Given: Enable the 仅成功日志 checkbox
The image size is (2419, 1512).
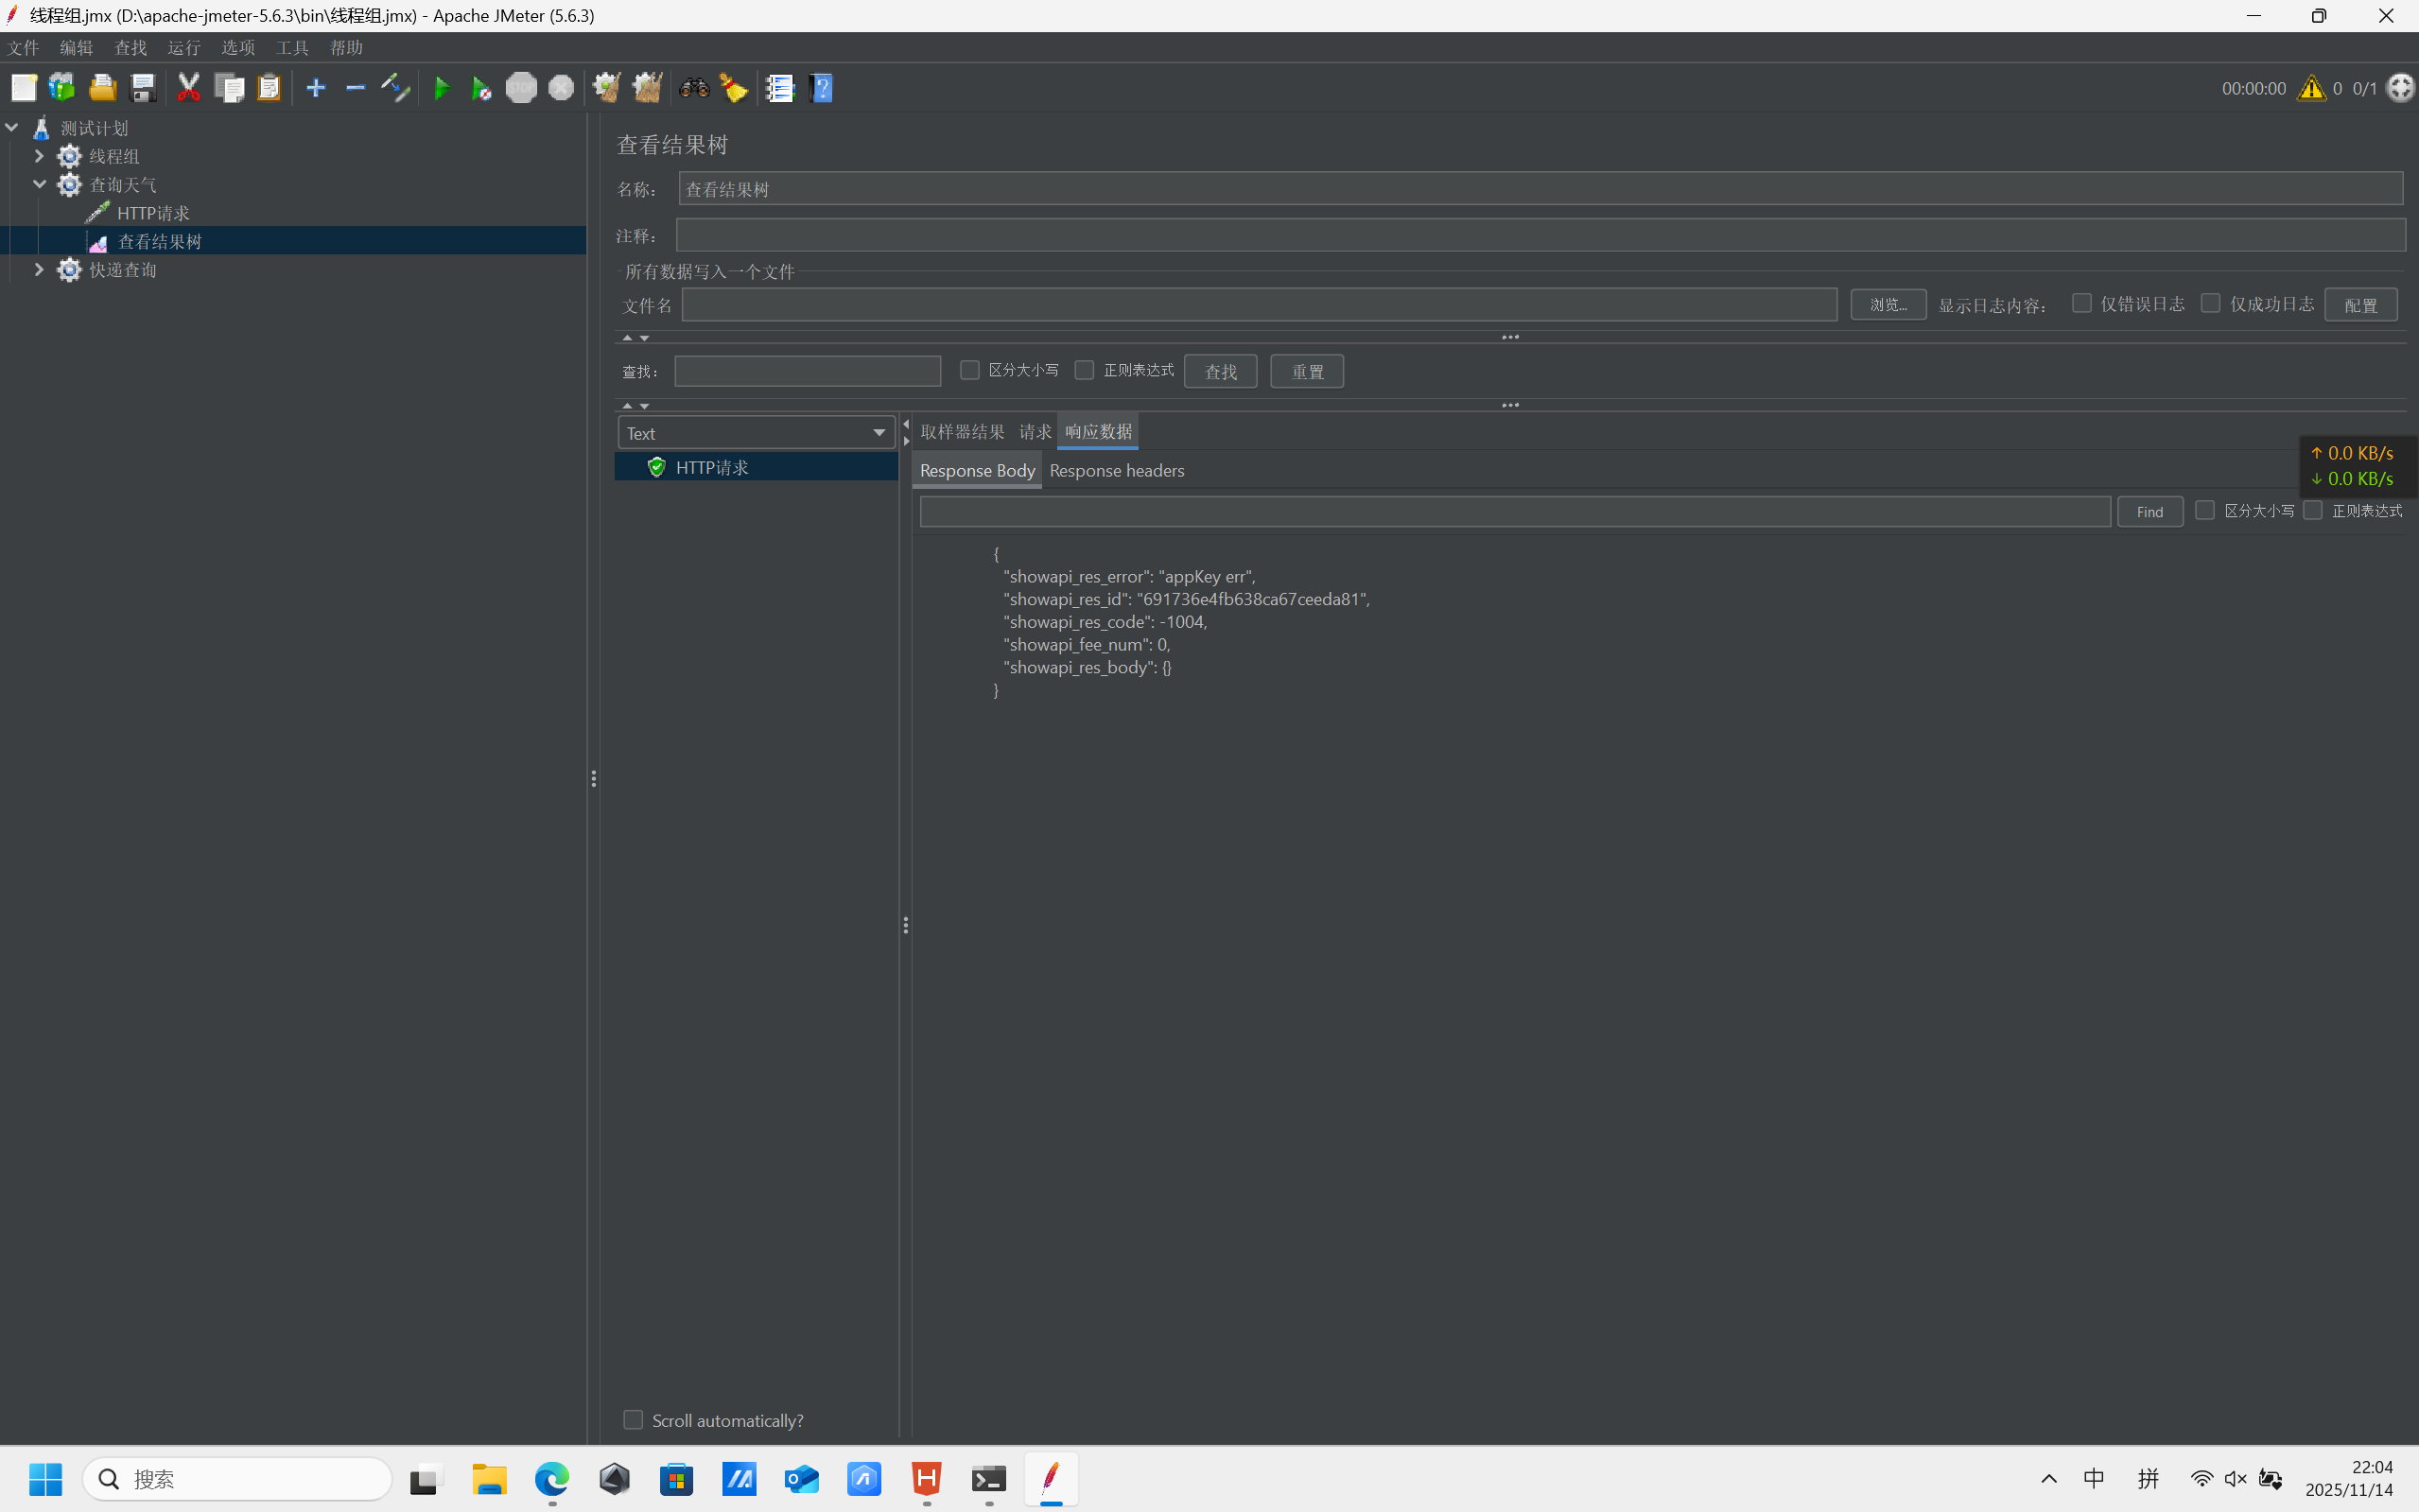Looking at the screenshot, I should pyautogui.click(x=2211, y=303).
